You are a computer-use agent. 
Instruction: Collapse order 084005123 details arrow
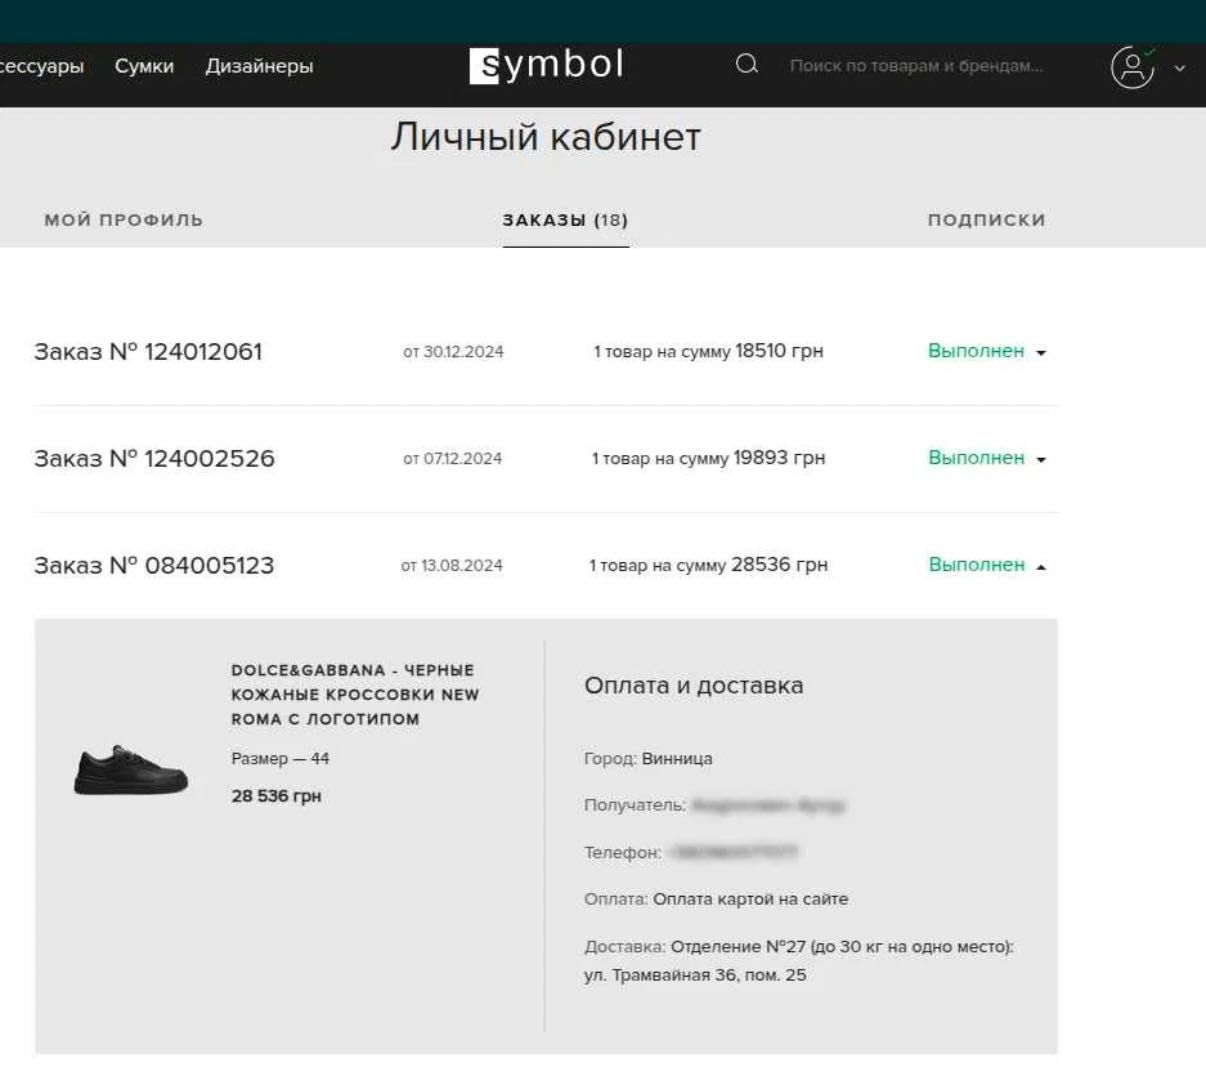(1041, 567)
